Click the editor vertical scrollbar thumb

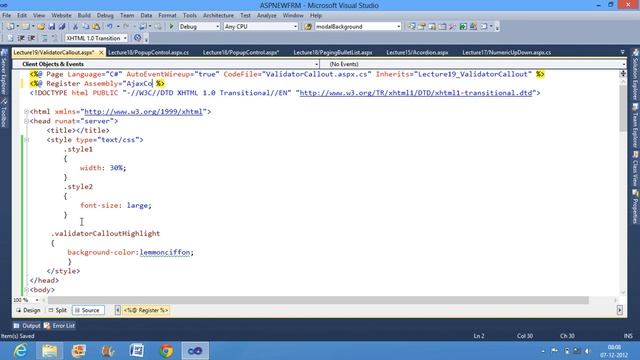[x=623, y=108]
